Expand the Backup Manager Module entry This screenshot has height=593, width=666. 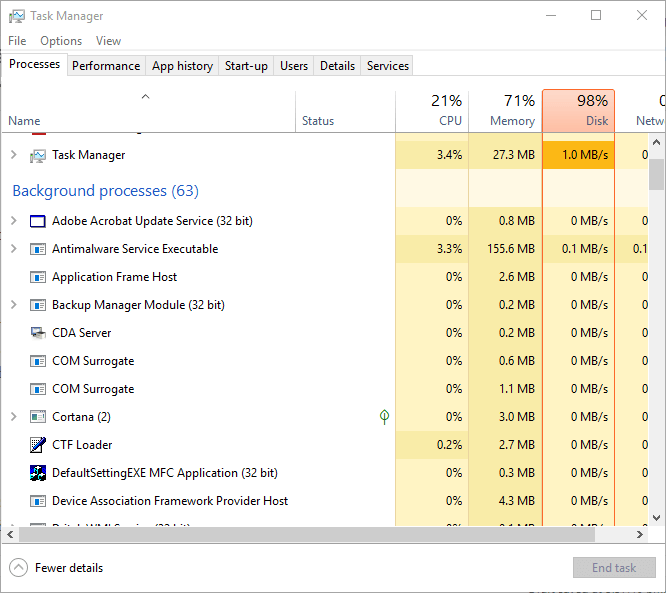pos(14,305)
